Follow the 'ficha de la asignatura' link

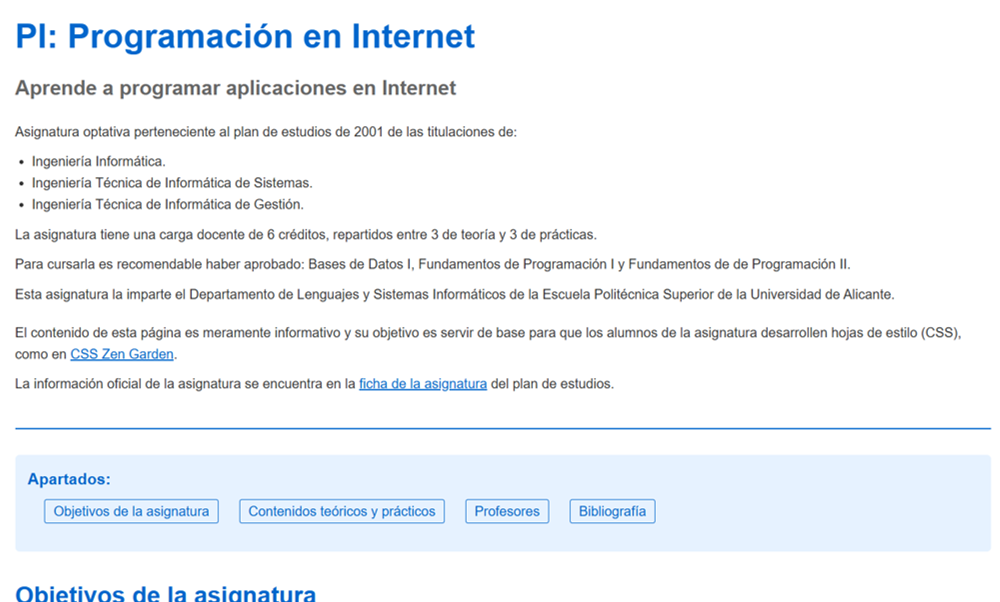[x=422, y=384]
